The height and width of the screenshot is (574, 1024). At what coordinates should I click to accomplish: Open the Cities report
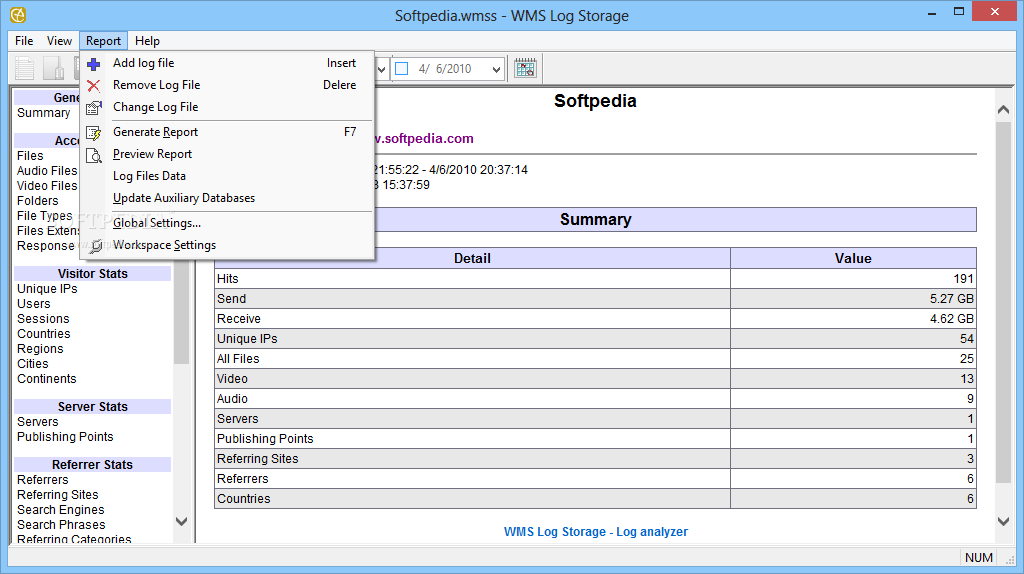click(33, 364)
